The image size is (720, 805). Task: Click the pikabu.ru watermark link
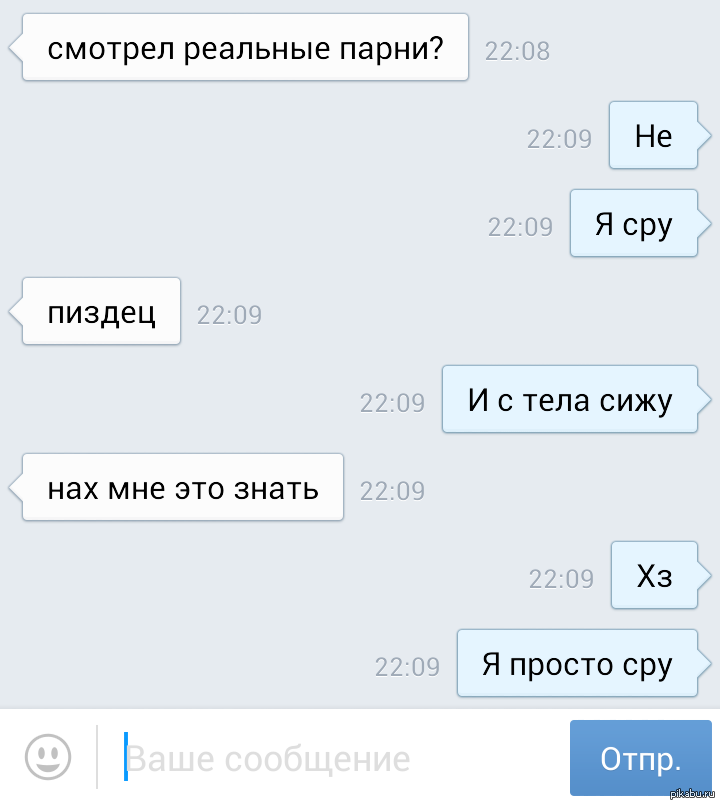click(693, 794)
